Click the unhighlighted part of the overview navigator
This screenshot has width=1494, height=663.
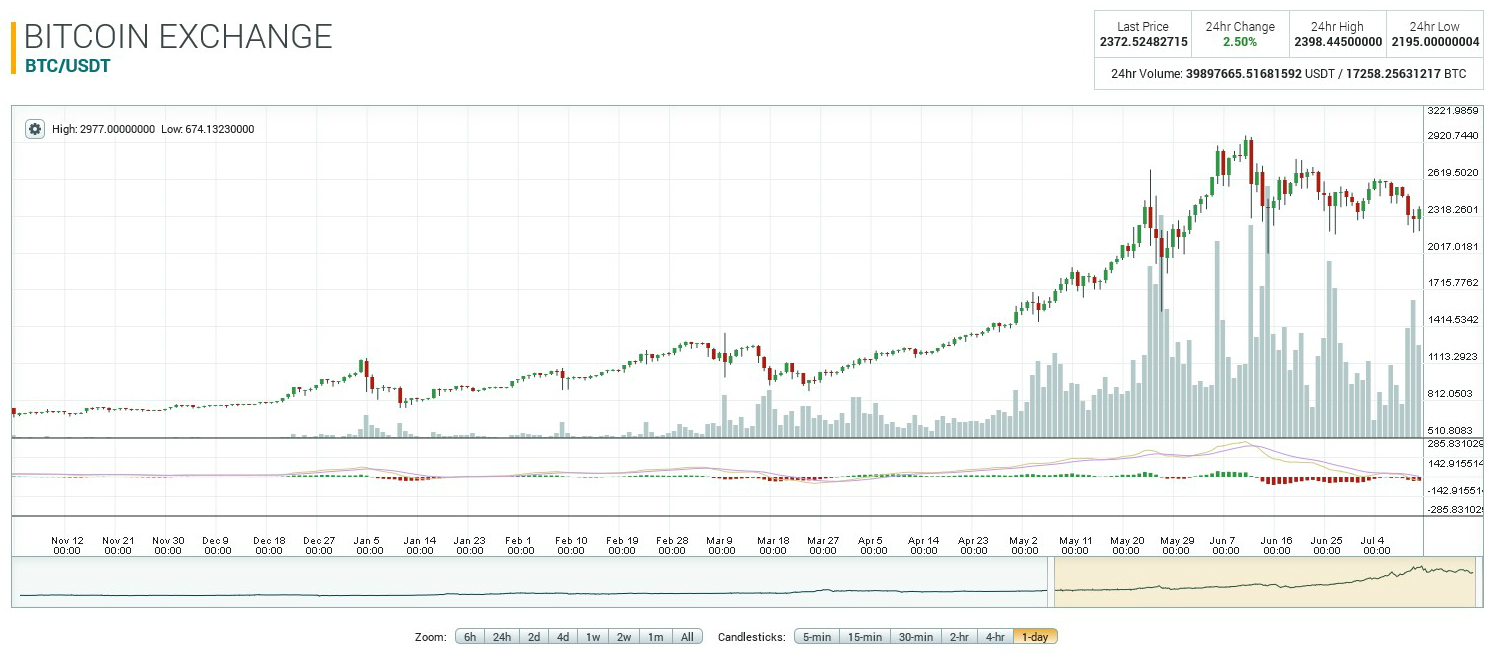pos(530,582)
